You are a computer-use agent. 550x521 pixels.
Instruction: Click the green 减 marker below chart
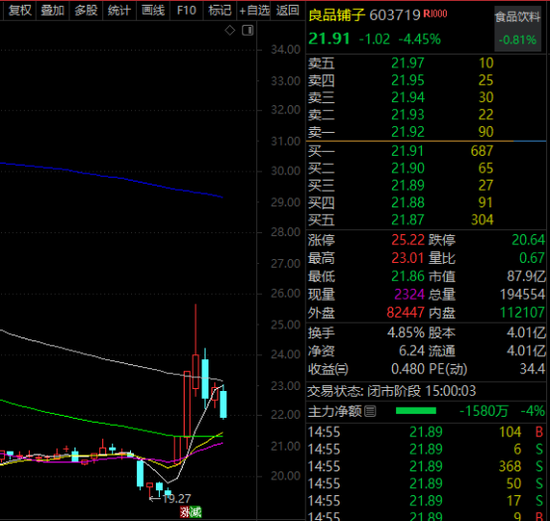click(196, 512)
